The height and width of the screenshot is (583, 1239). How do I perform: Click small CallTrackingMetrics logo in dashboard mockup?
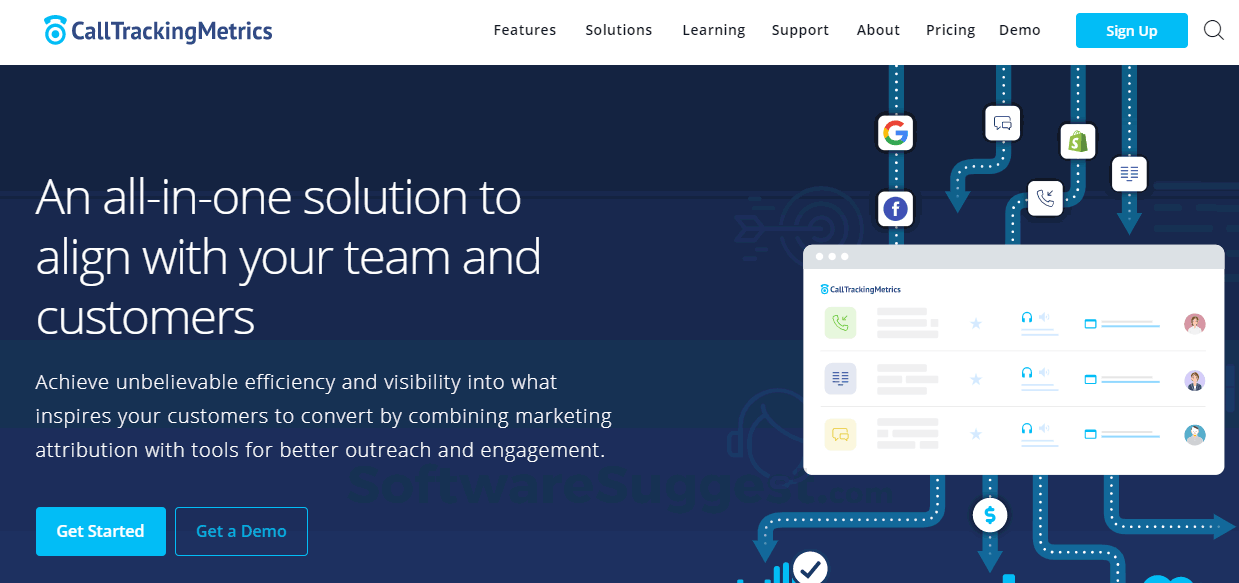861,289
